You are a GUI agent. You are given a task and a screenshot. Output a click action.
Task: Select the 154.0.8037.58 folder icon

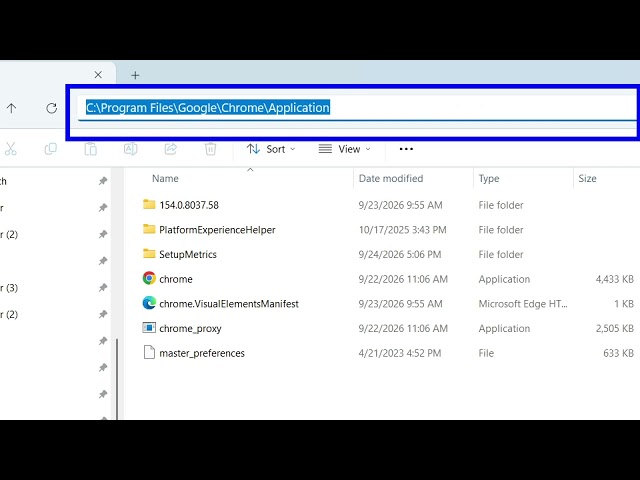(x=149, y=204)
